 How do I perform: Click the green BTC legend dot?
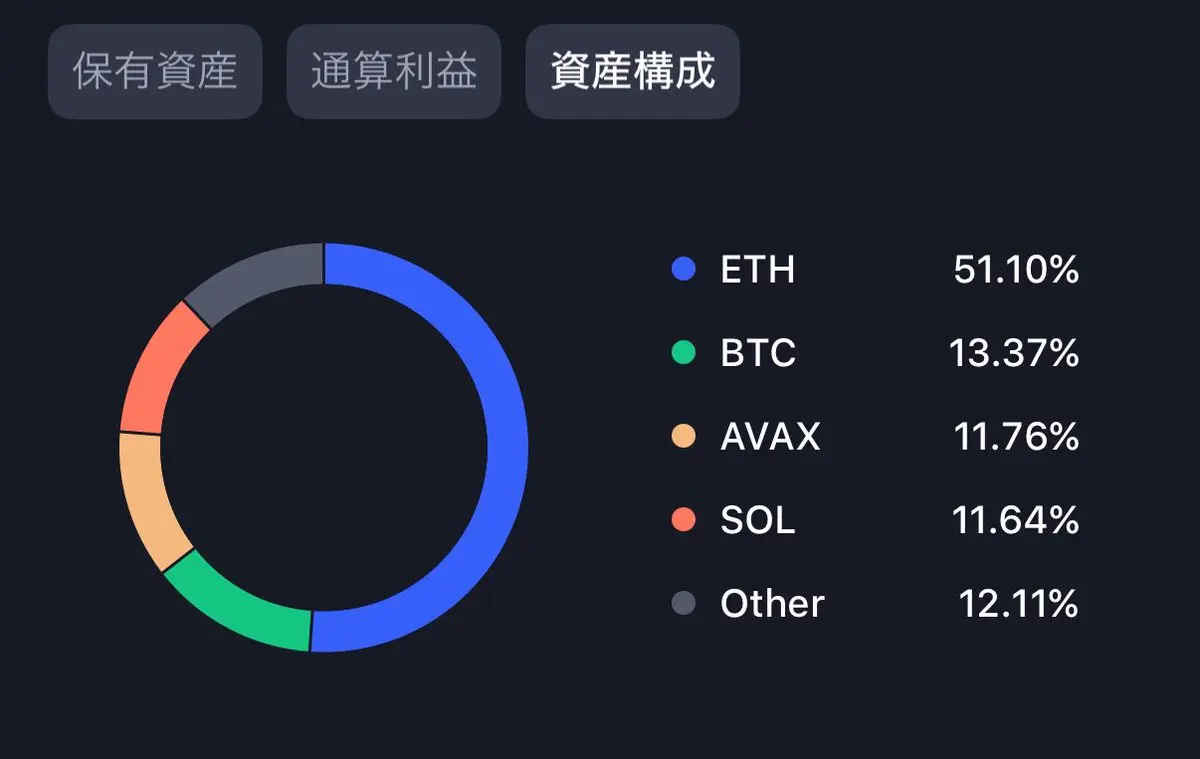point(684,352)
